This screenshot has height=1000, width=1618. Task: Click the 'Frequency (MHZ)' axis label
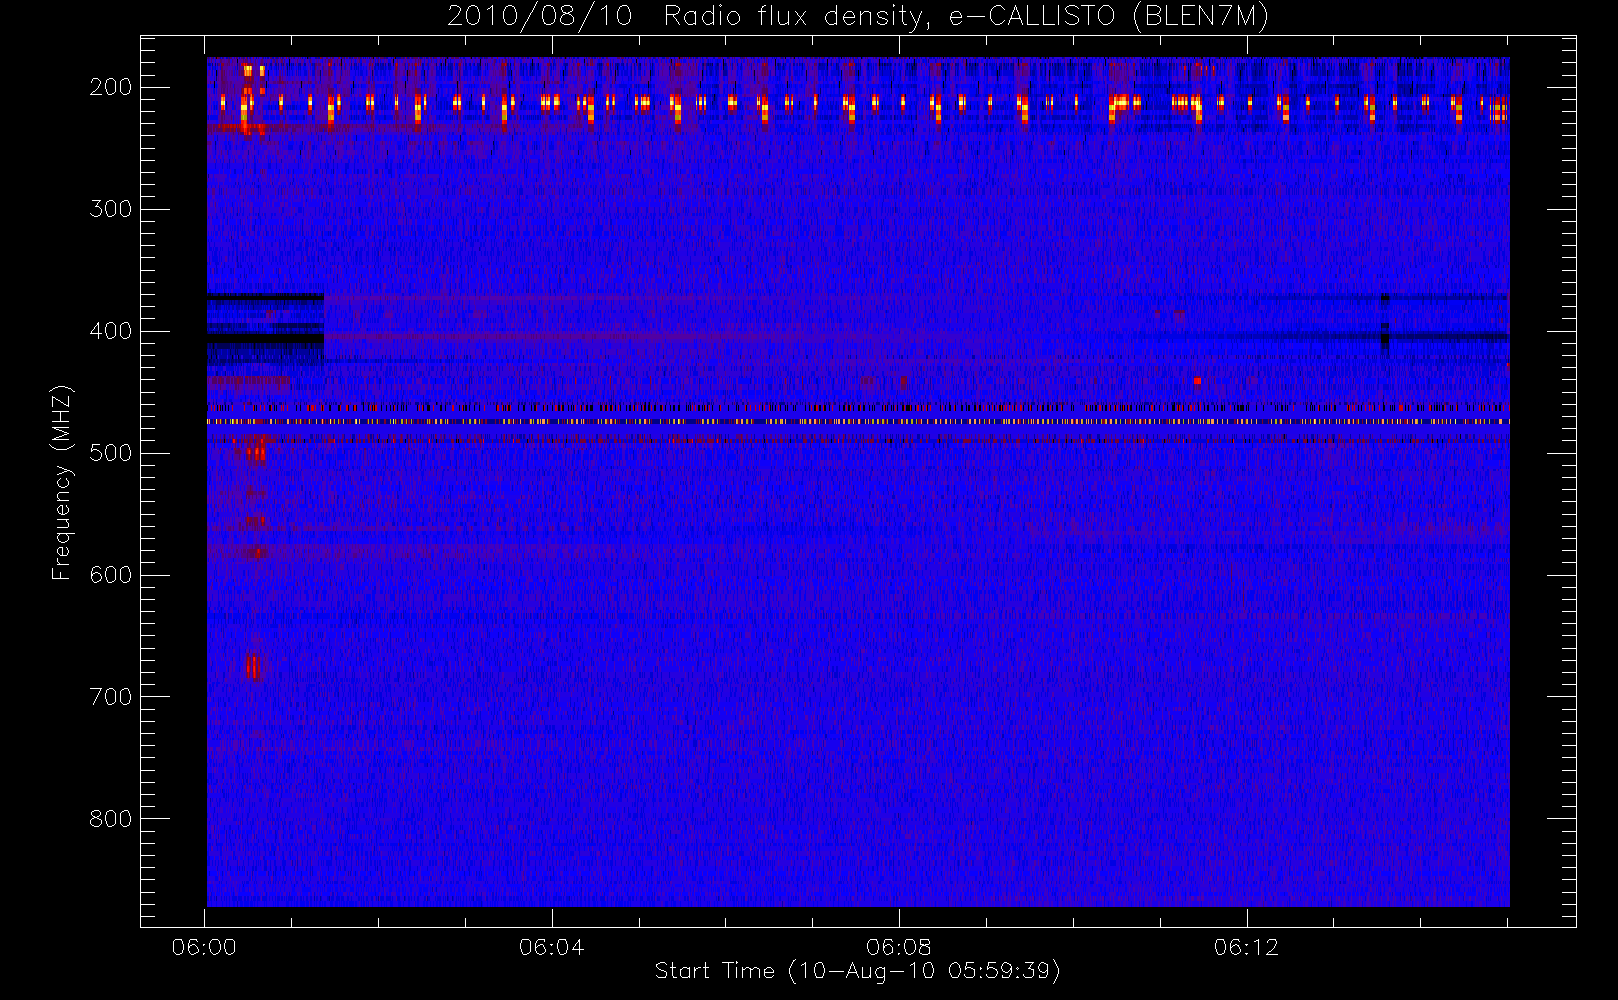(x=62, y=482)
